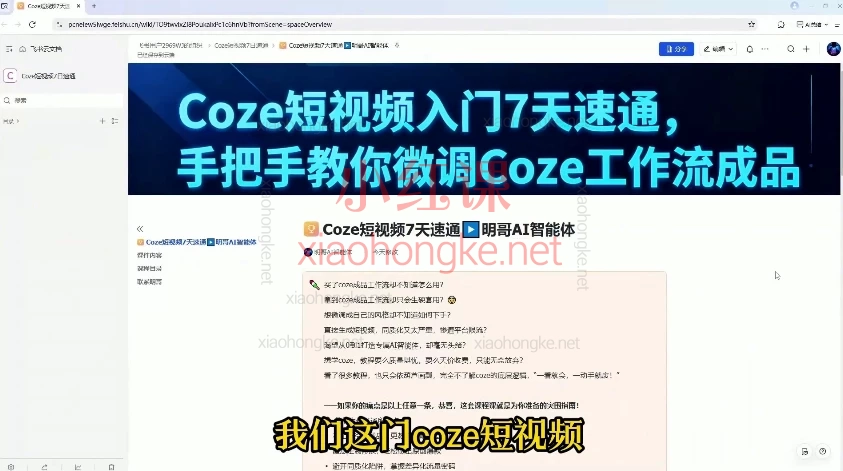Select the second outline heading entry
Image resolution: width=843 pixels, height=471 pixels.
coord(149,255)
